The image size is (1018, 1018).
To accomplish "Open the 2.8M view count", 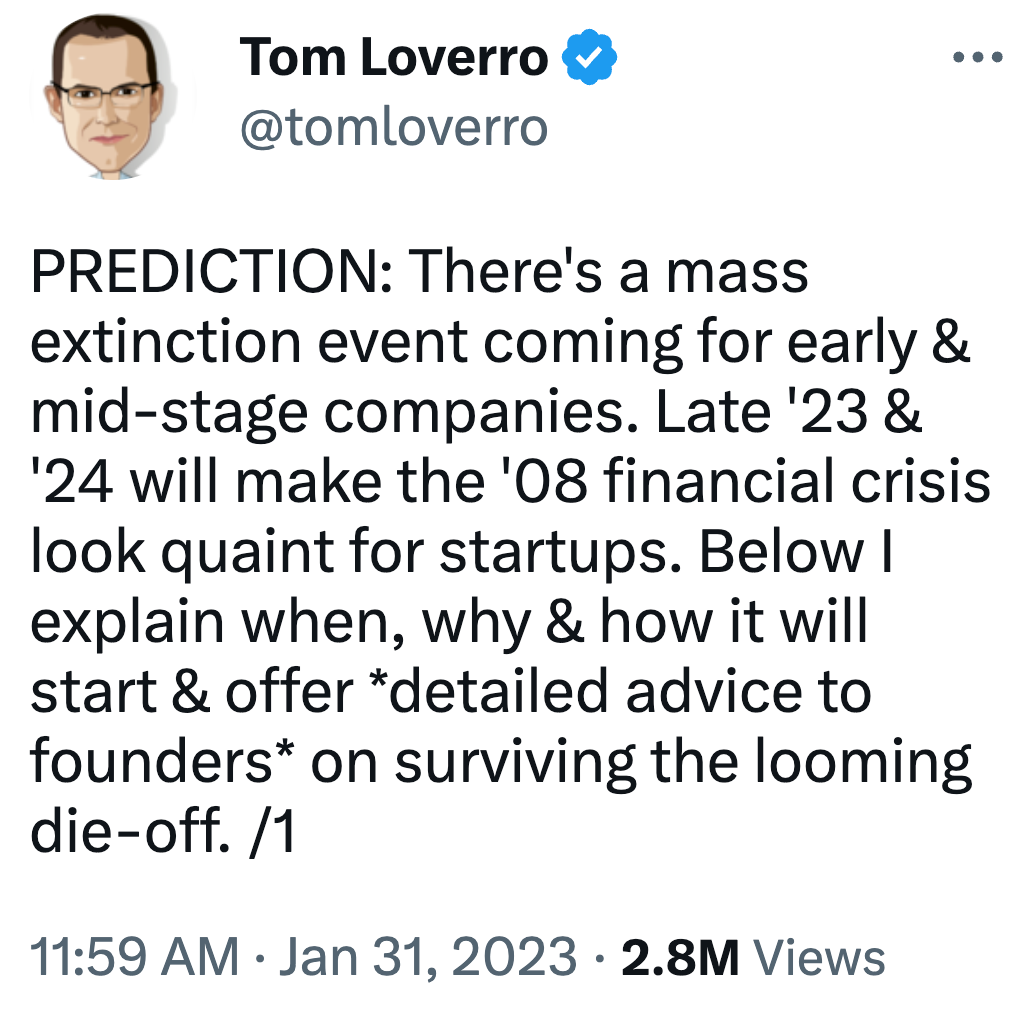I will 680,957.
